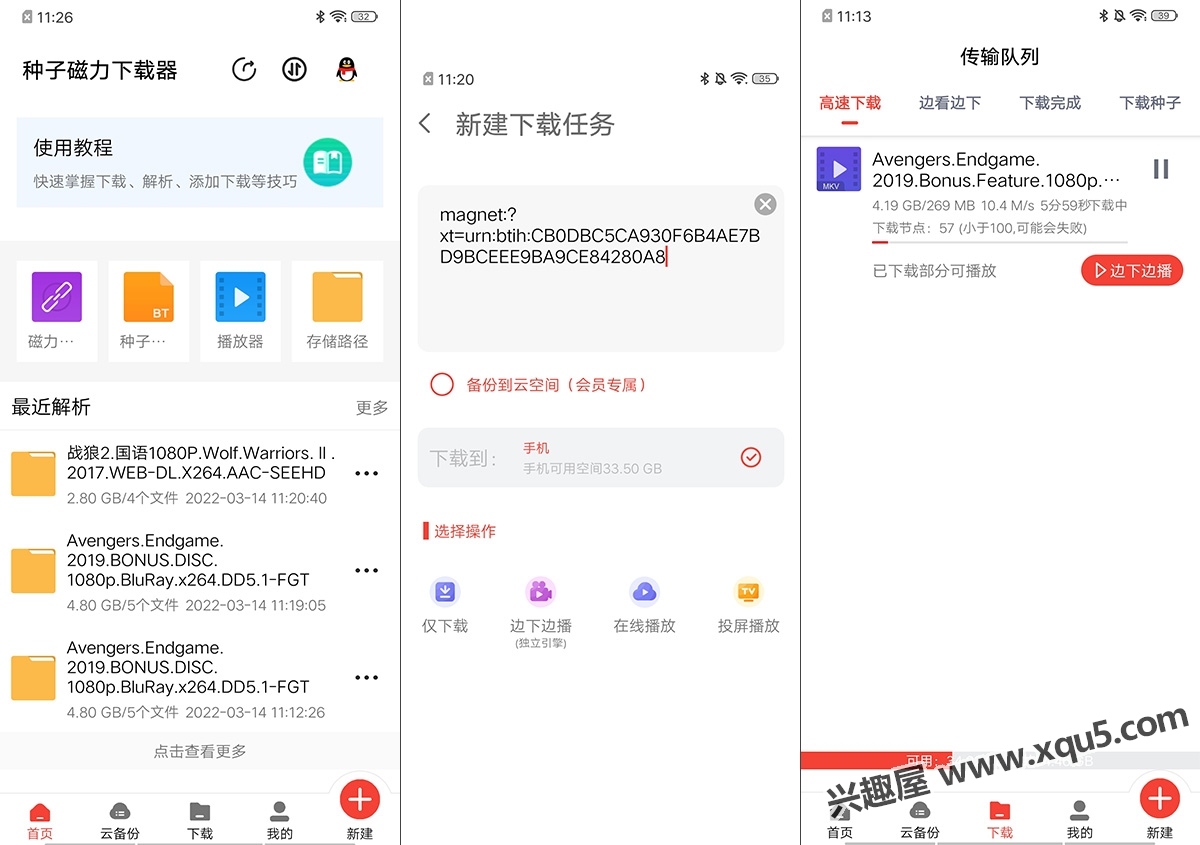The image size is (1200, 845).
Task: Select 首页 tab in right screen
Action: click(840, 821)
